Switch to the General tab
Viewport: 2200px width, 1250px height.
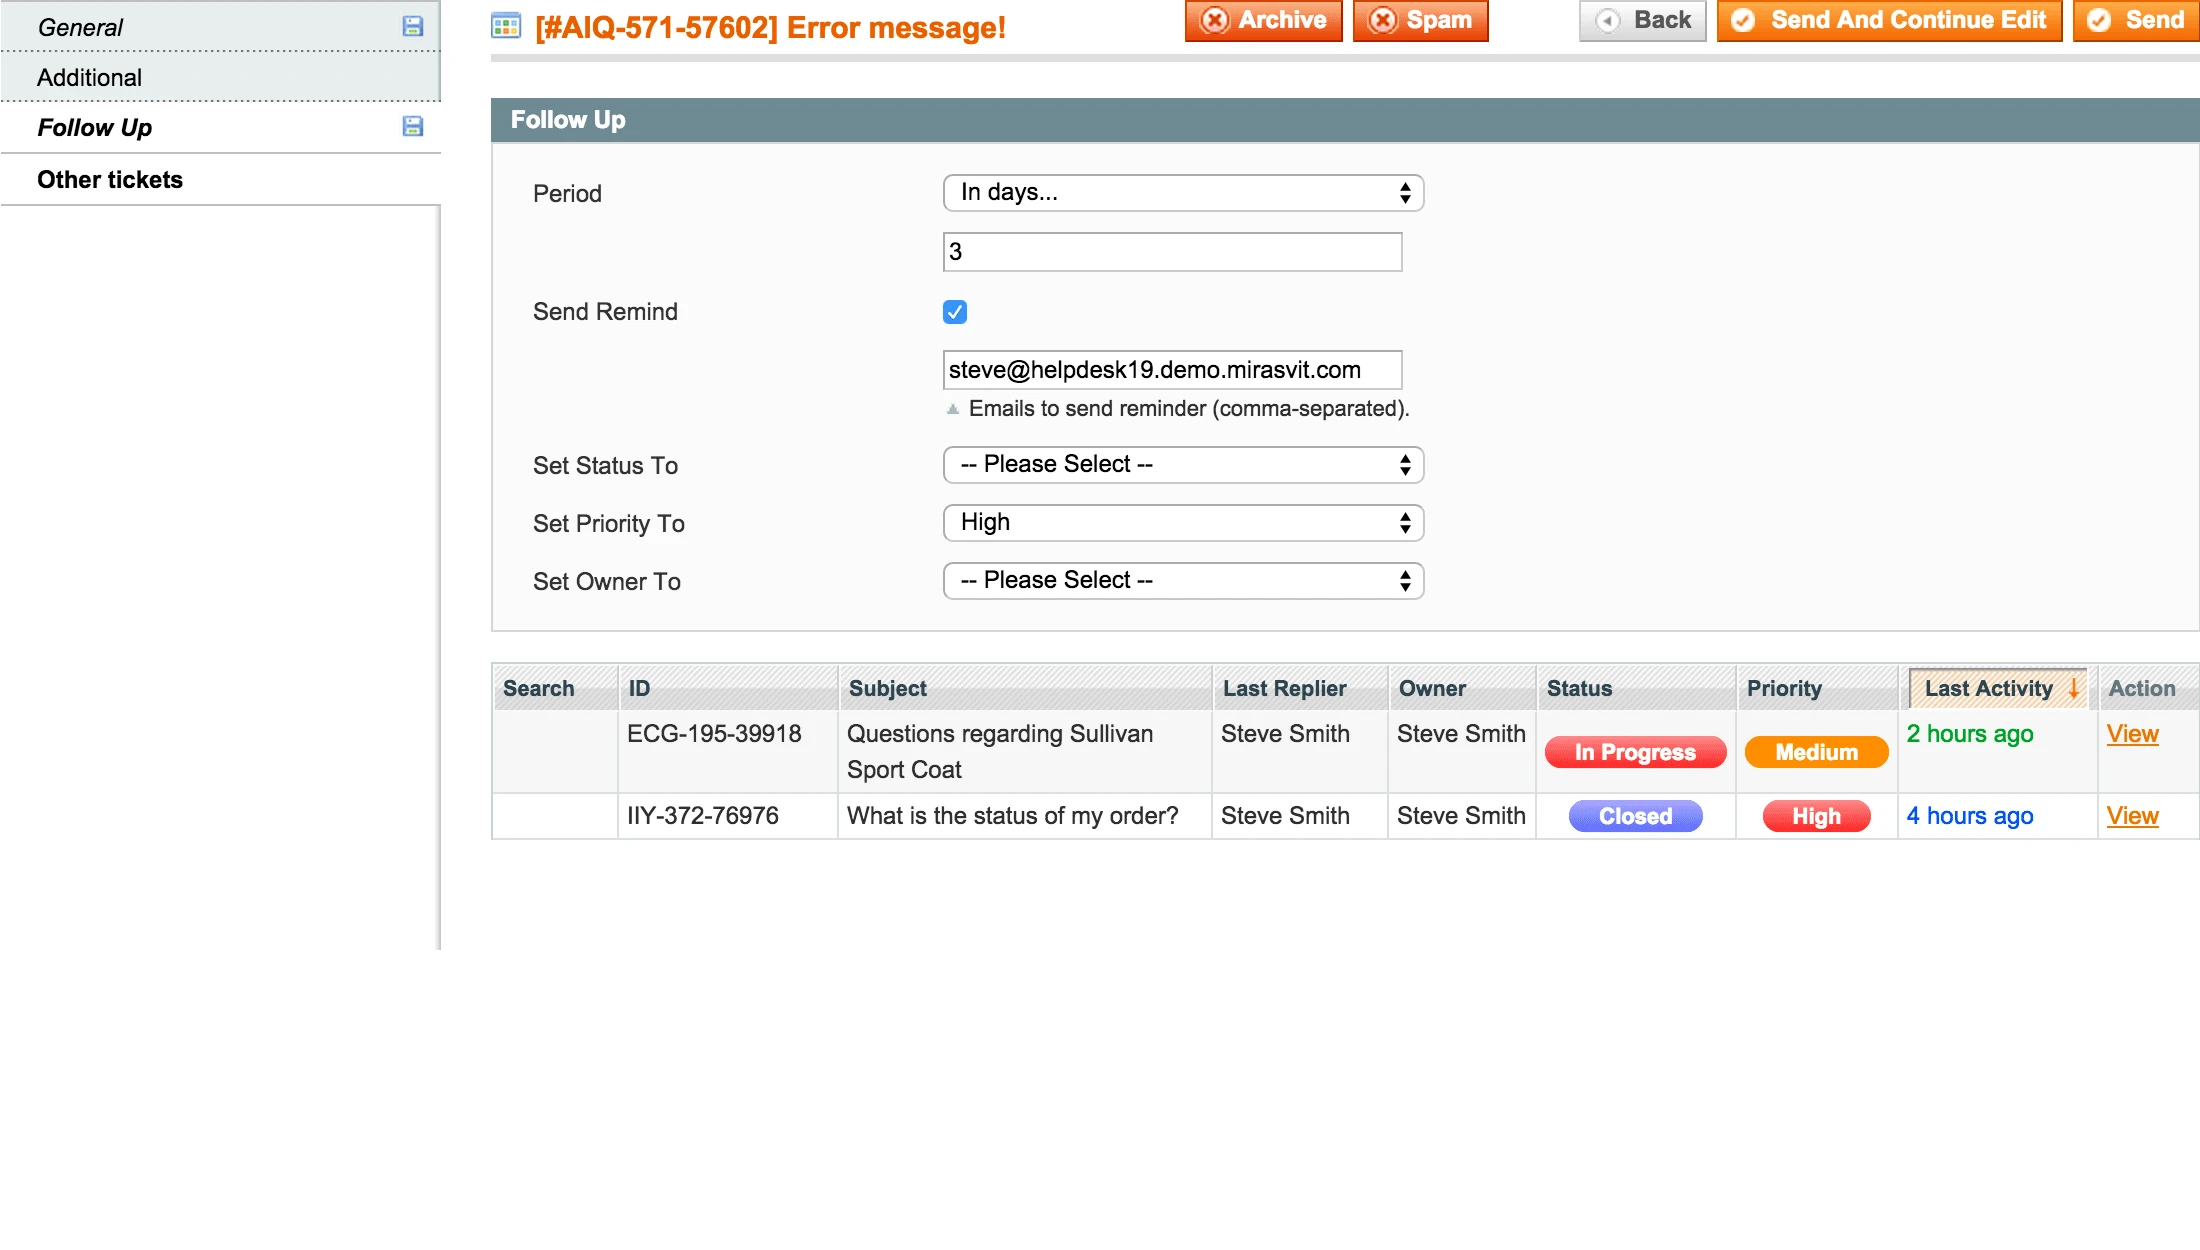80,27
